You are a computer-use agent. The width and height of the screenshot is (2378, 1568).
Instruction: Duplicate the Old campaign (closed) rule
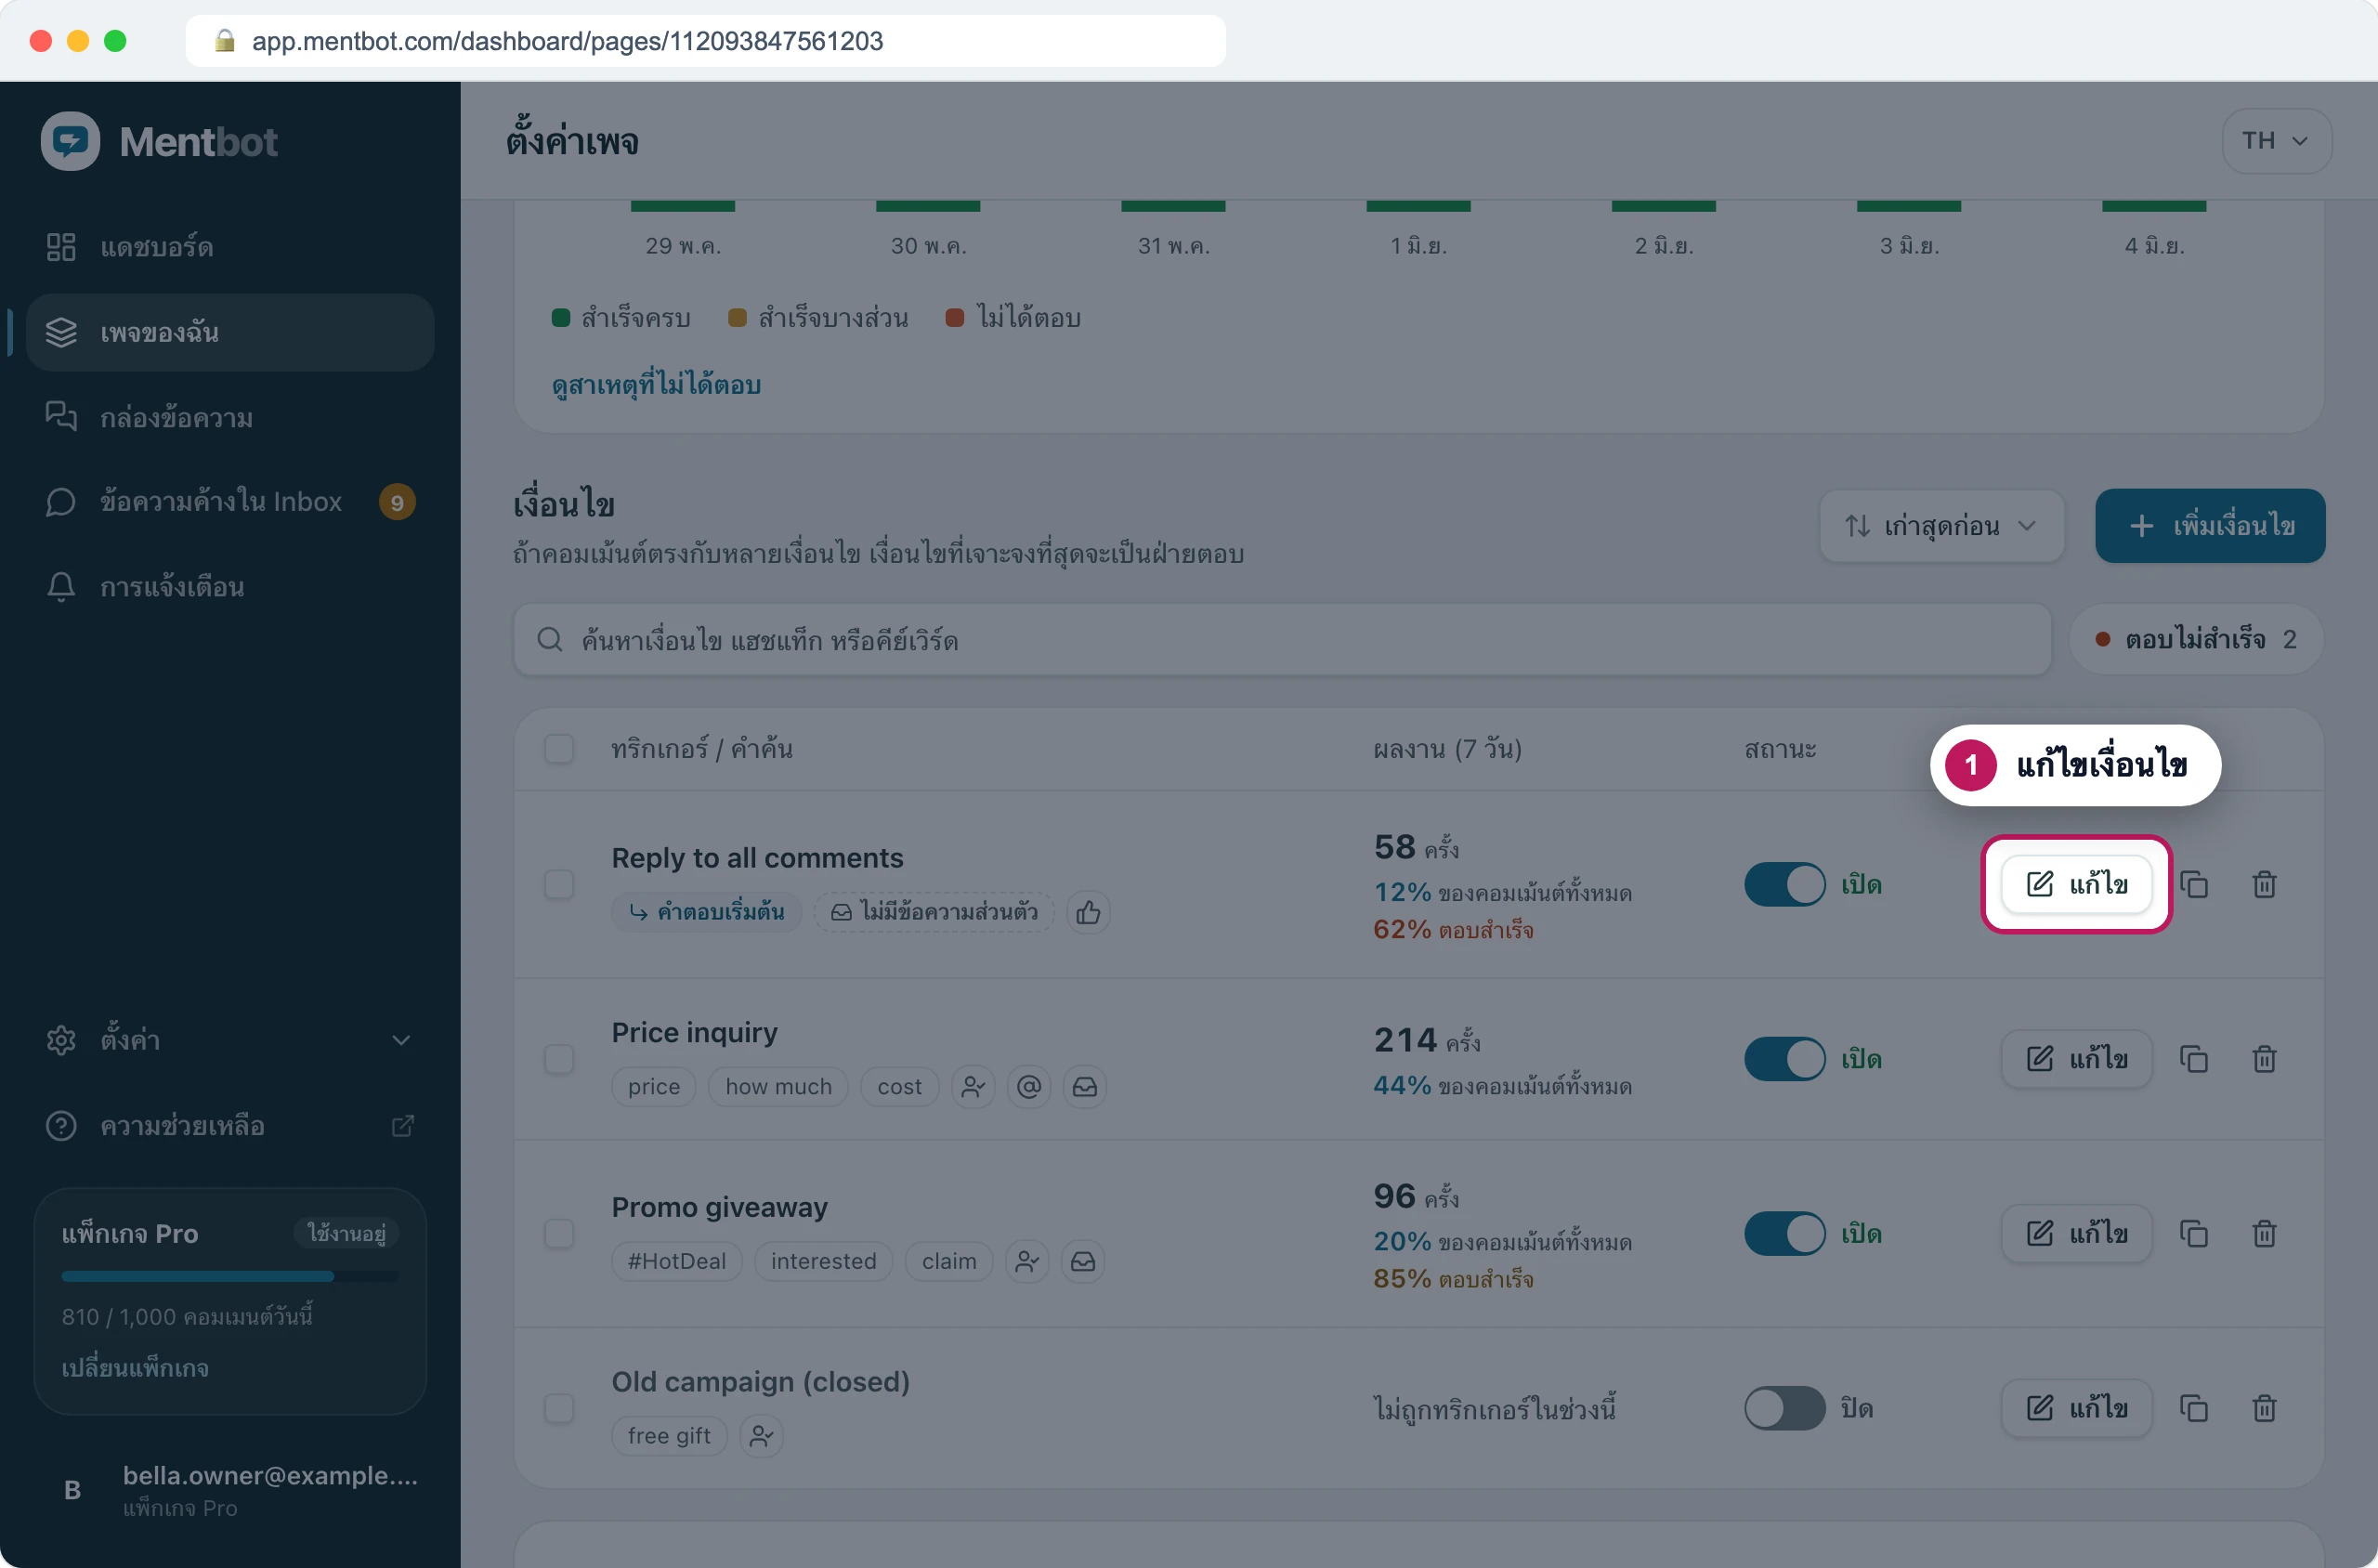[2193, 1408]
